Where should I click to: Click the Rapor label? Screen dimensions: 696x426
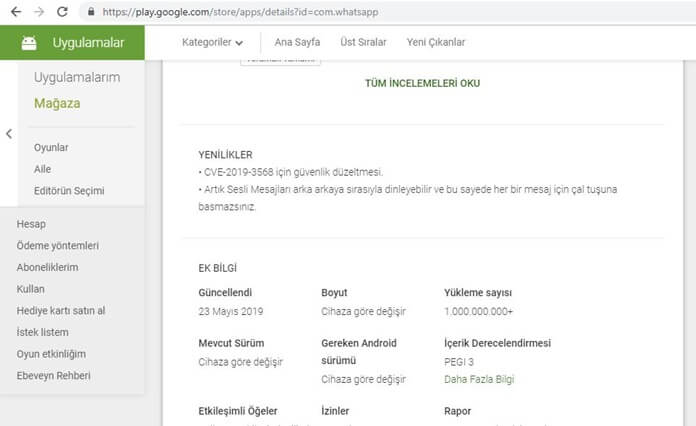(458, 411)
